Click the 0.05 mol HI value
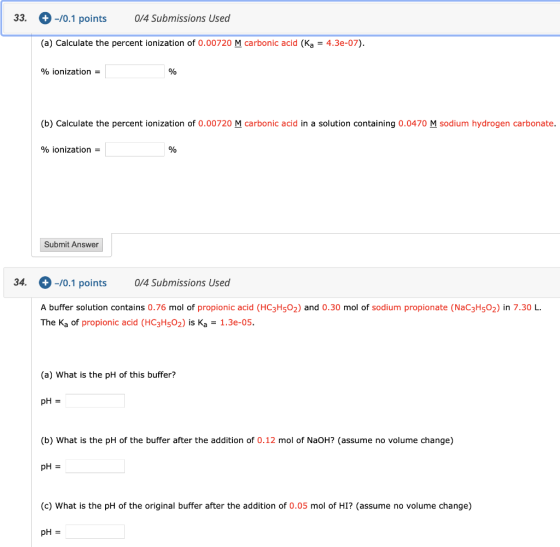Screen dimensions: 560x547 299,506
